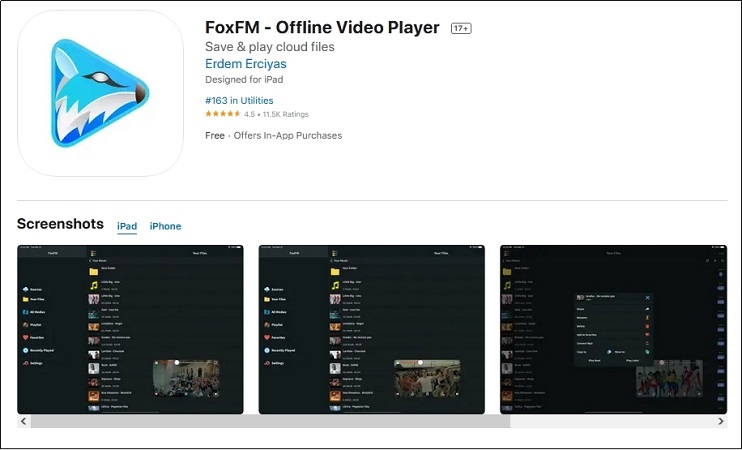Open the first iPad screenshot thumbnail
742x450 pixels.
pos(130,329)
